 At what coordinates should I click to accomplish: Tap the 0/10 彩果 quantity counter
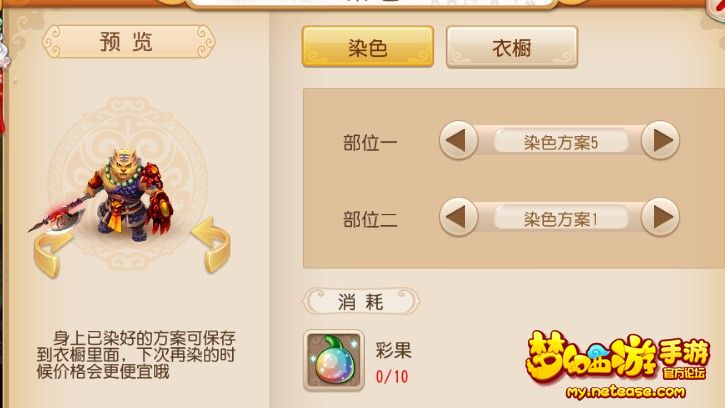click(x=392, y=377)
